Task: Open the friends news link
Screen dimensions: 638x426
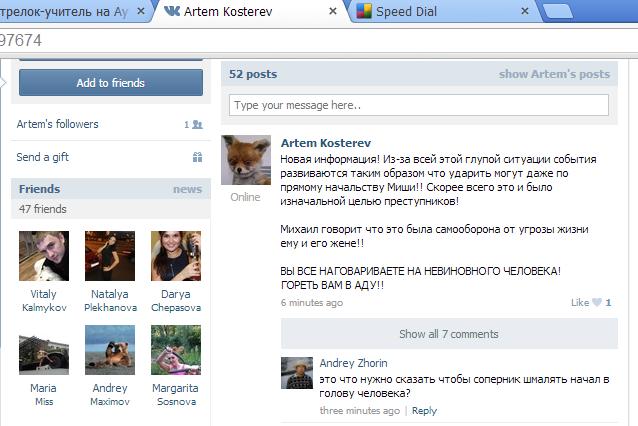Action: pyautogui.click(x=187, y=189)
